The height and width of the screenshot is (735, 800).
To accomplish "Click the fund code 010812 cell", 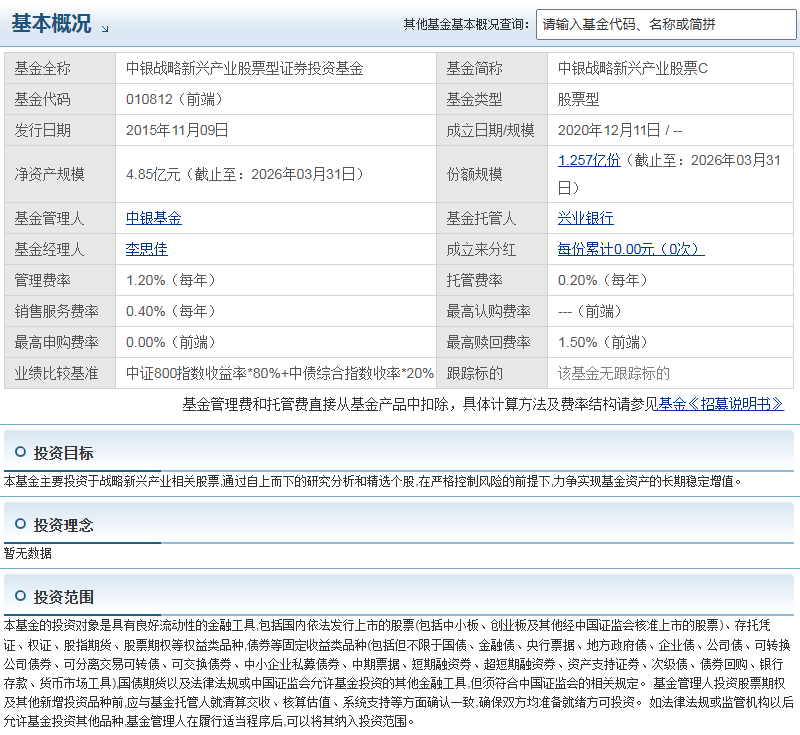I will click(x=276, y=99).
